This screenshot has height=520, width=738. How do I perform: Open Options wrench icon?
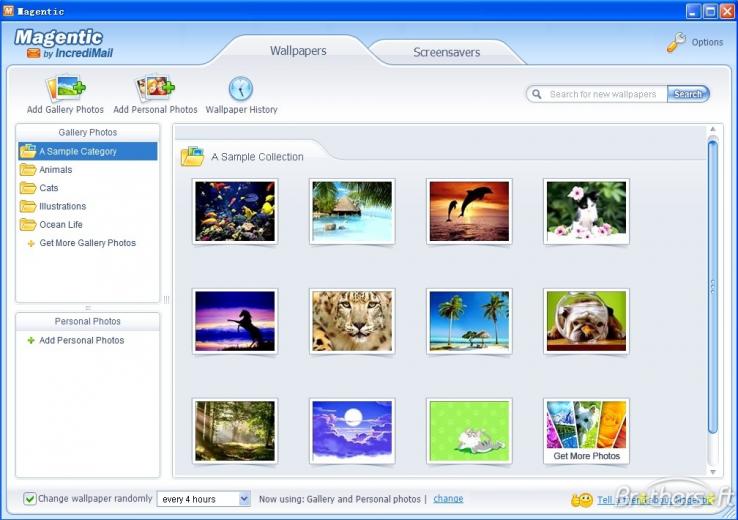coord(676,42)
